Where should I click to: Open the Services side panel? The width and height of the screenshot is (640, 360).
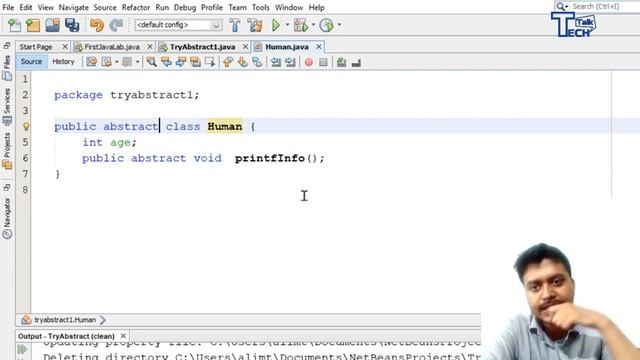click(x=7, y=106)
